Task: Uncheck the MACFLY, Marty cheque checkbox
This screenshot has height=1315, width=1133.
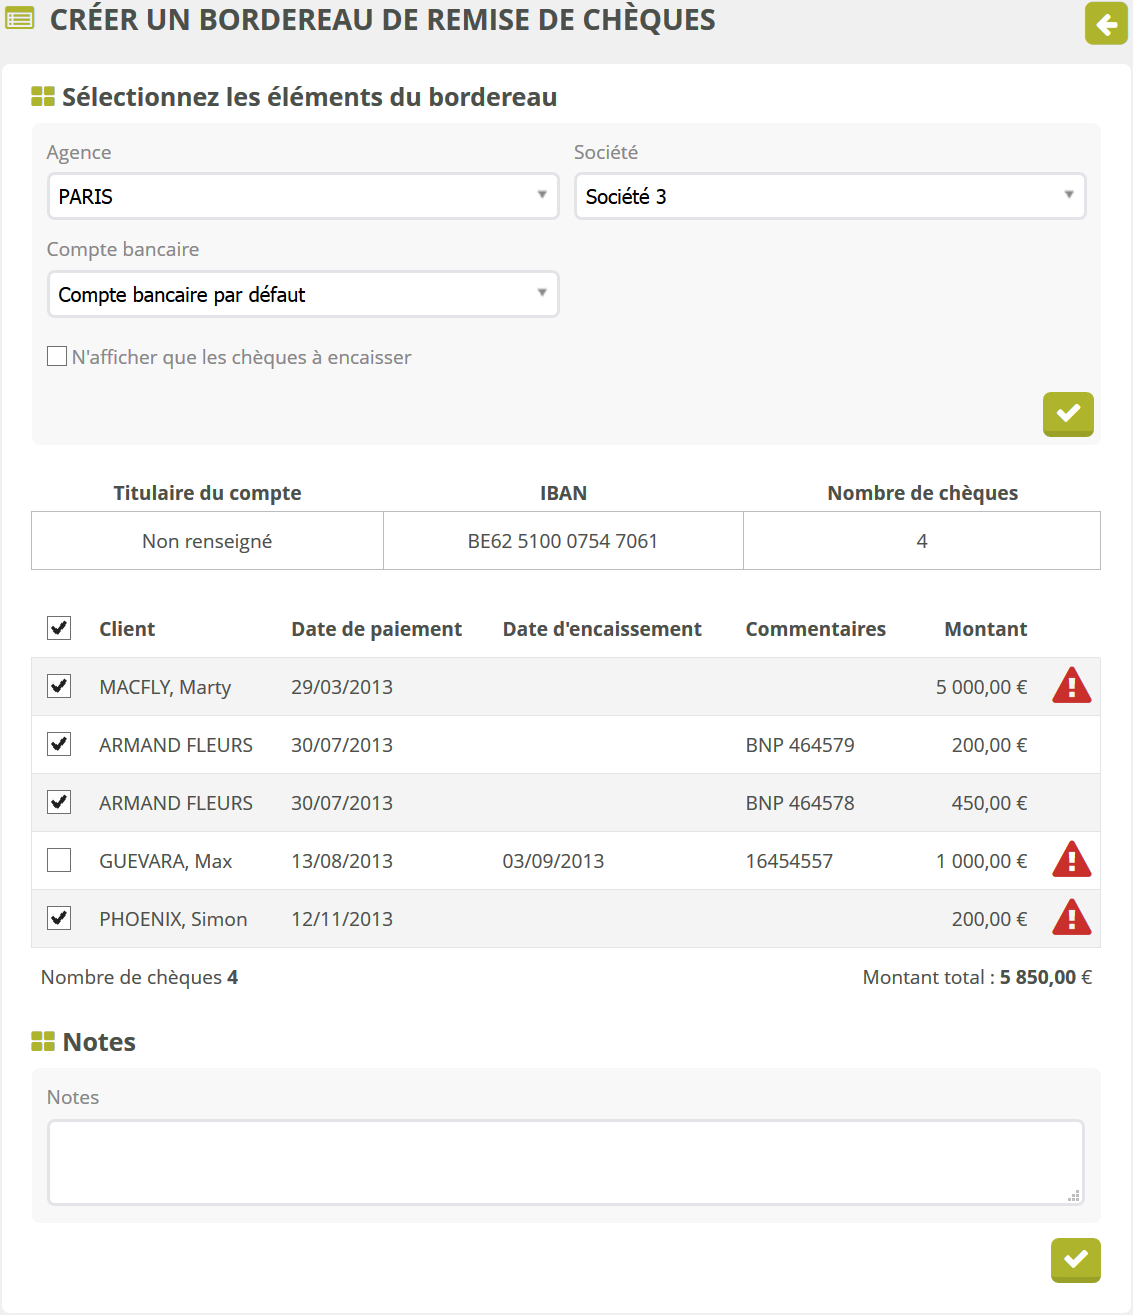Action: point(59,686)
